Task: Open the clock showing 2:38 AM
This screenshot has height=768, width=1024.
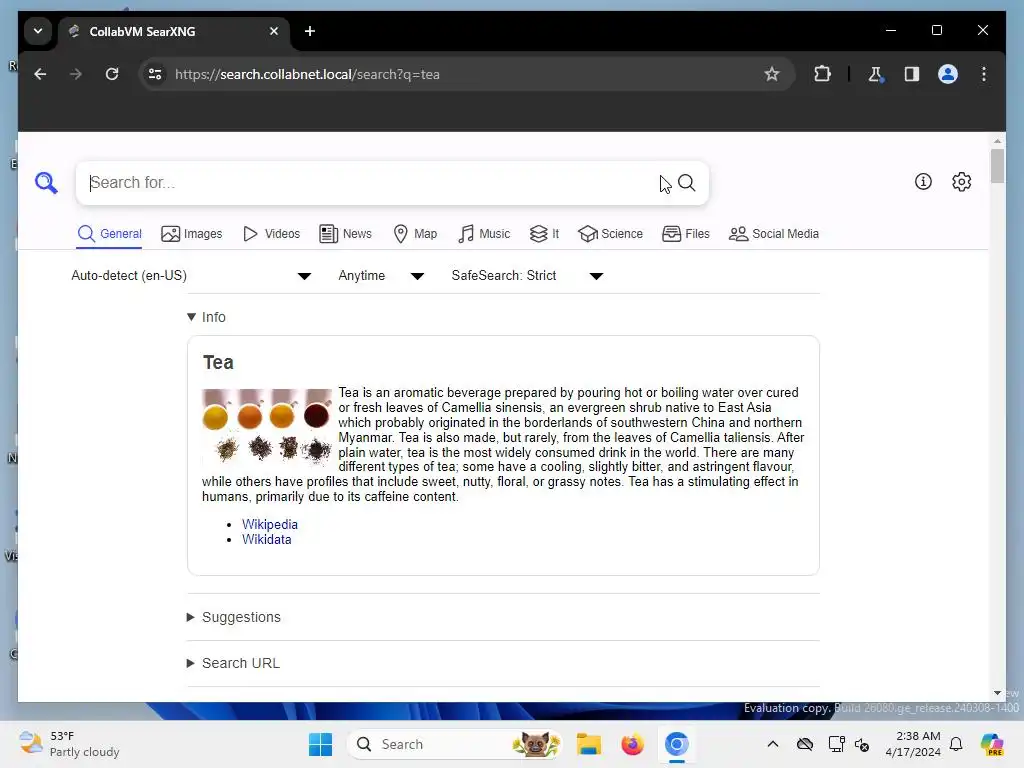Action: [913, 744]
